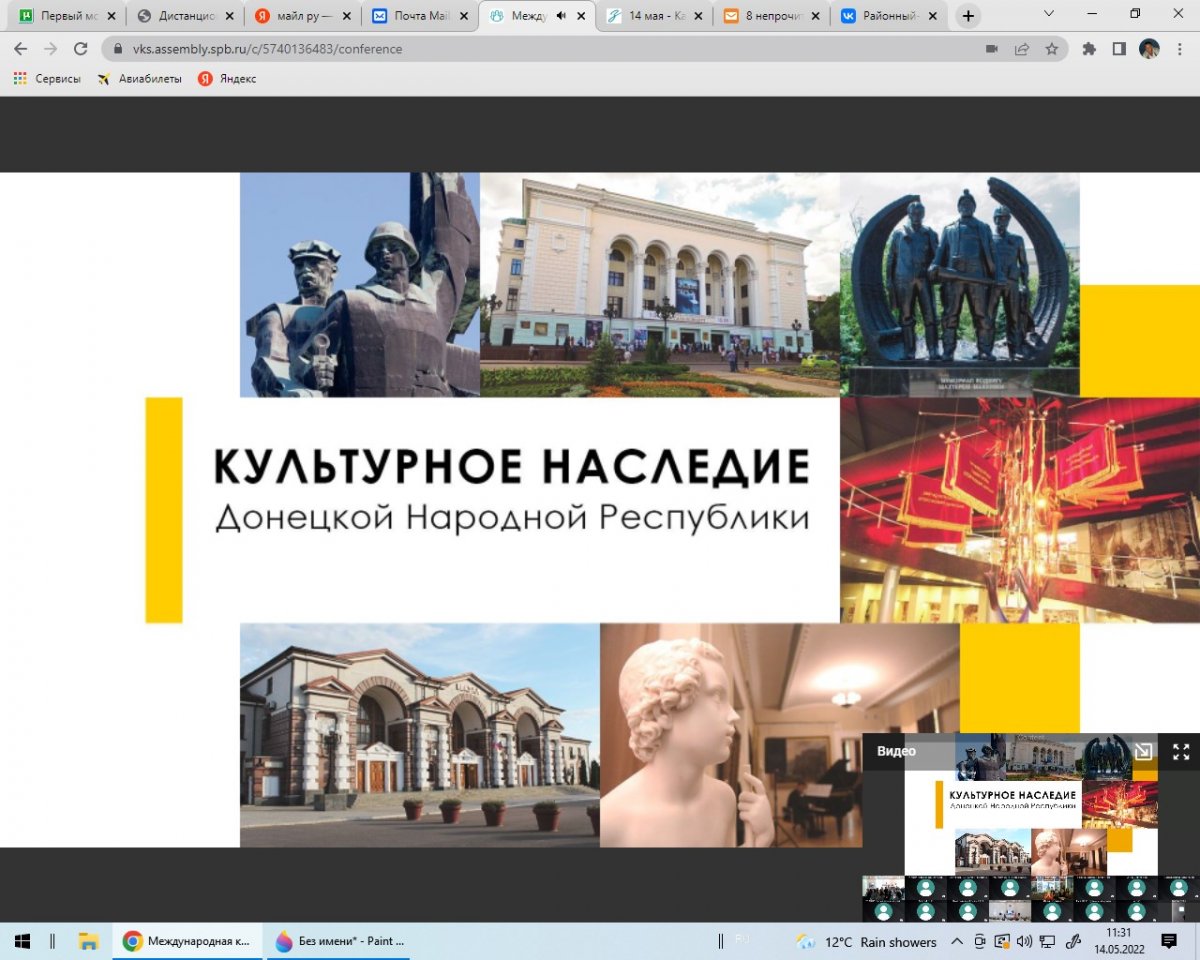Close the 'Почта Mail' tab
This screenshot has height=960, width=1200.
(463, 16)
